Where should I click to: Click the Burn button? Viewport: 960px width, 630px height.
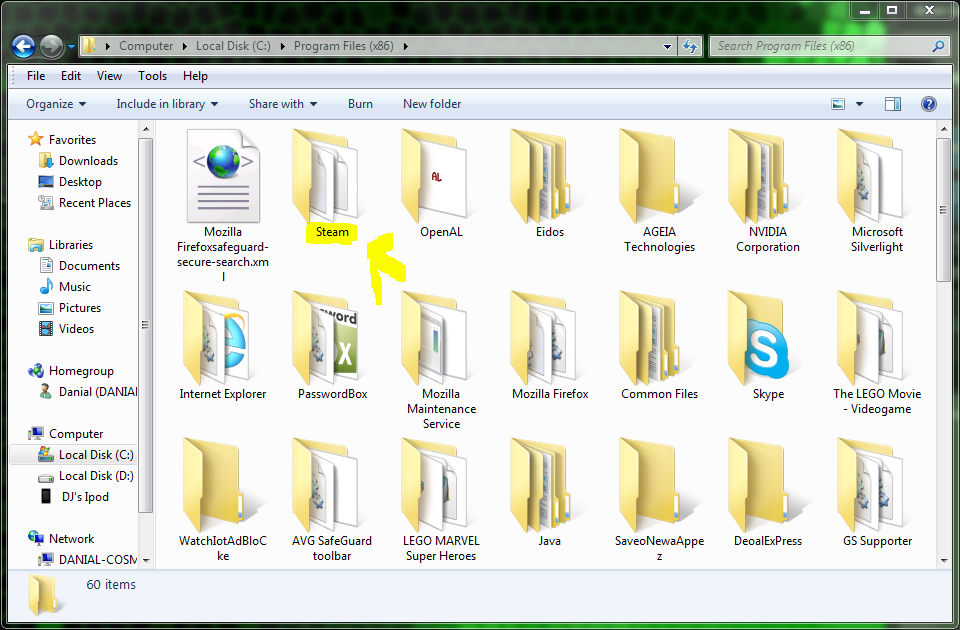click(360, 104)
